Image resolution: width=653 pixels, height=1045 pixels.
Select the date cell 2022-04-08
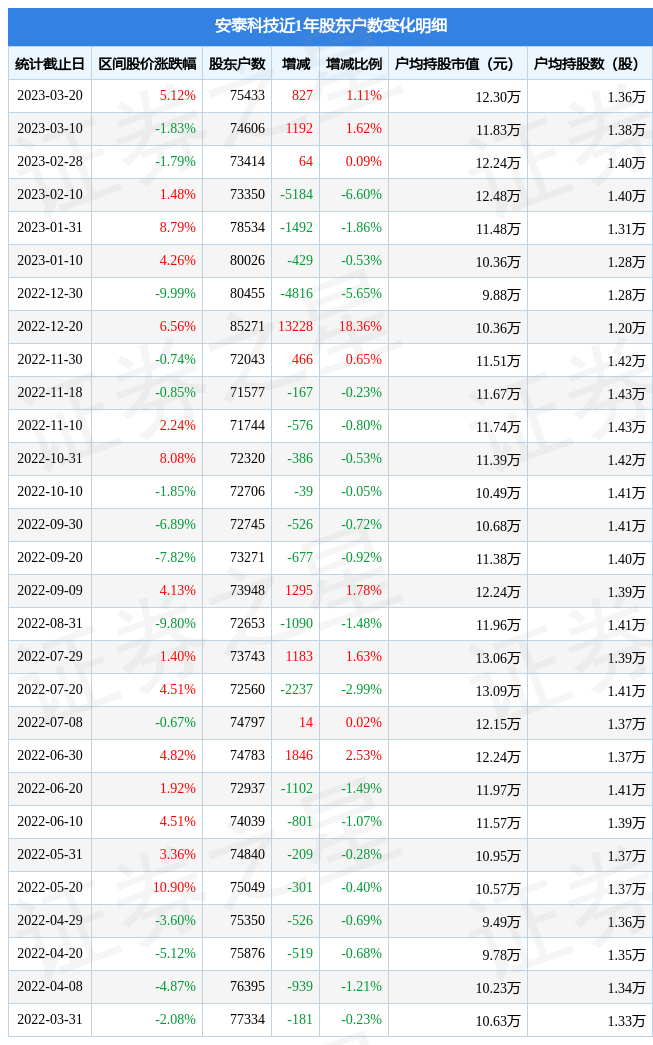click(50, 986)
